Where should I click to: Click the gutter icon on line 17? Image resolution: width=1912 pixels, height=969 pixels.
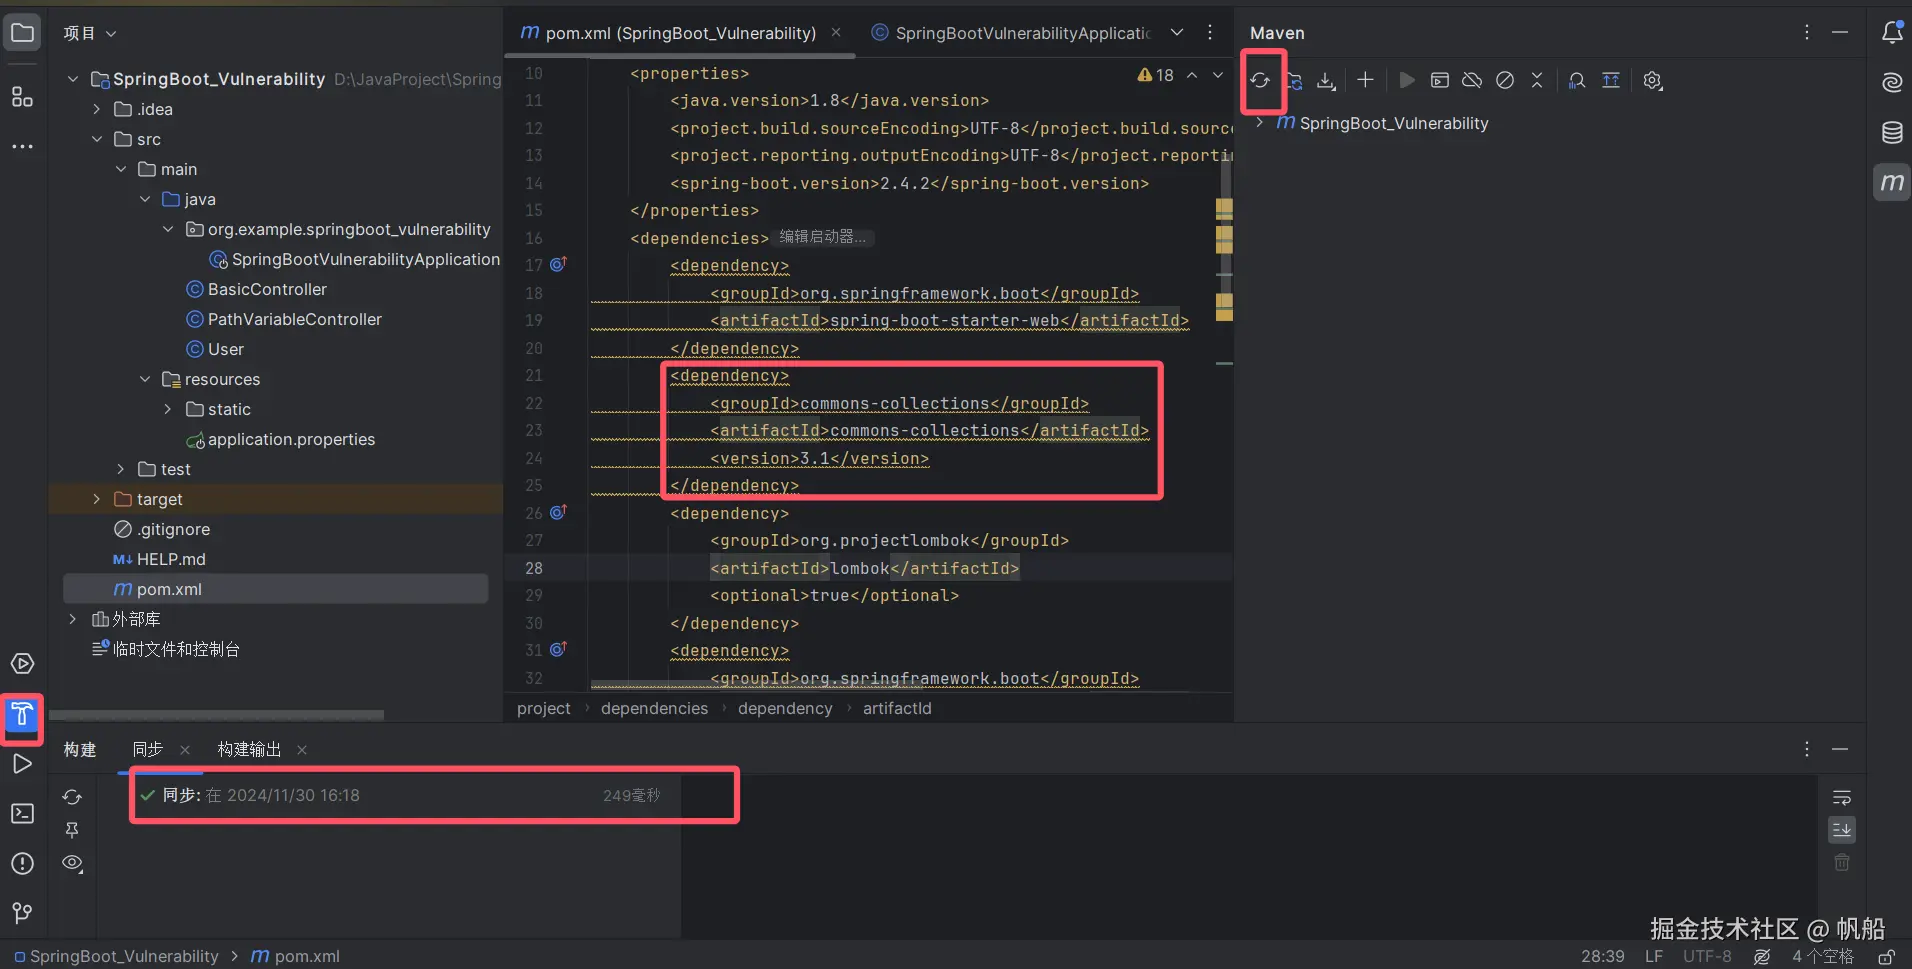558,264
